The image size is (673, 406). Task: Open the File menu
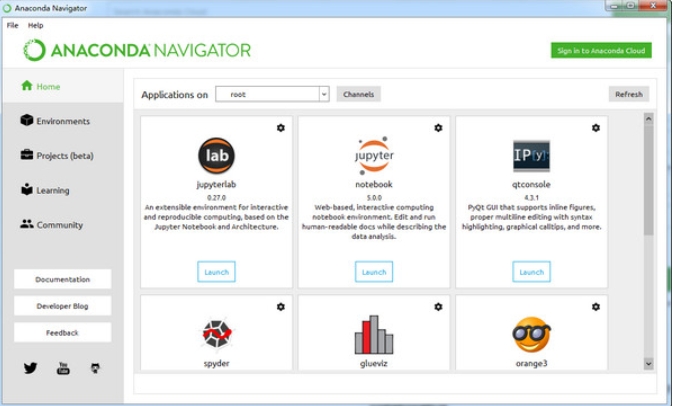pos(13,25)
